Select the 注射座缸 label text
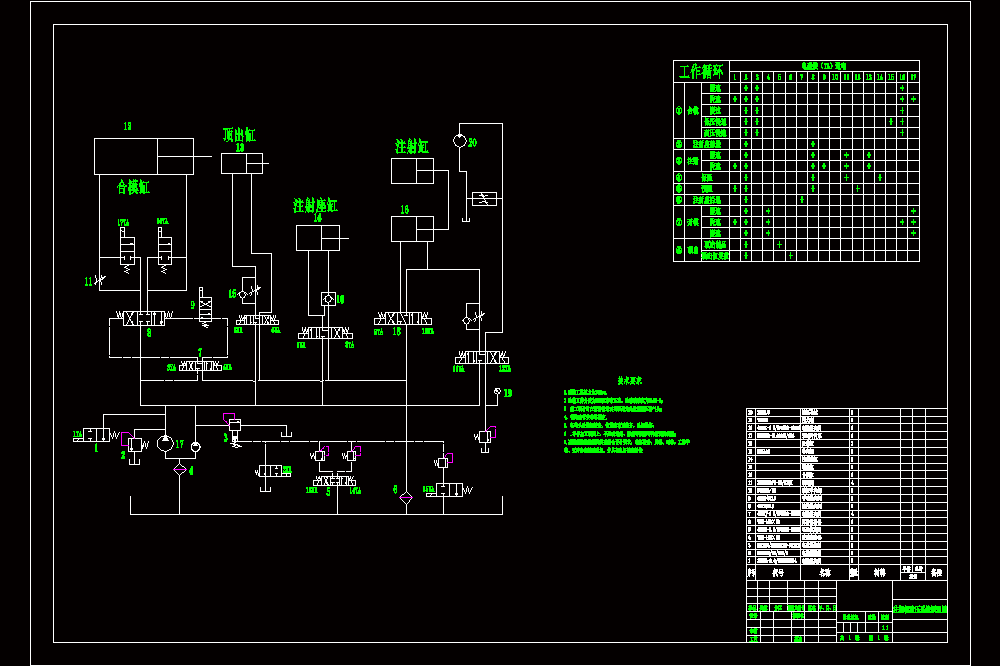Viewport: 1000px width, 666px height. tap(315, 205)
